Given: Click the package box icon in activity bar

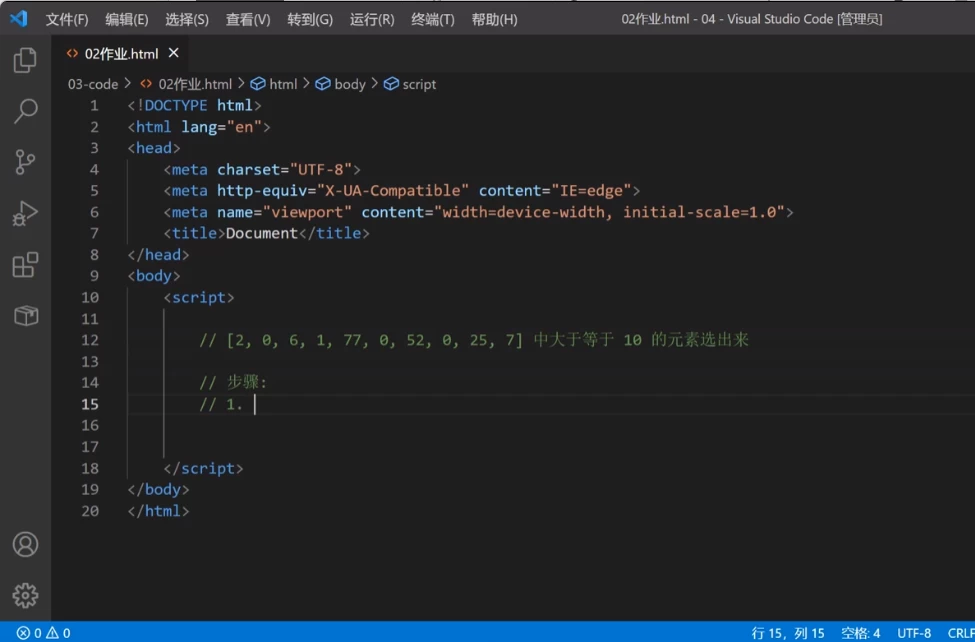Looking at the screenshot, I should tap(25, 316).
